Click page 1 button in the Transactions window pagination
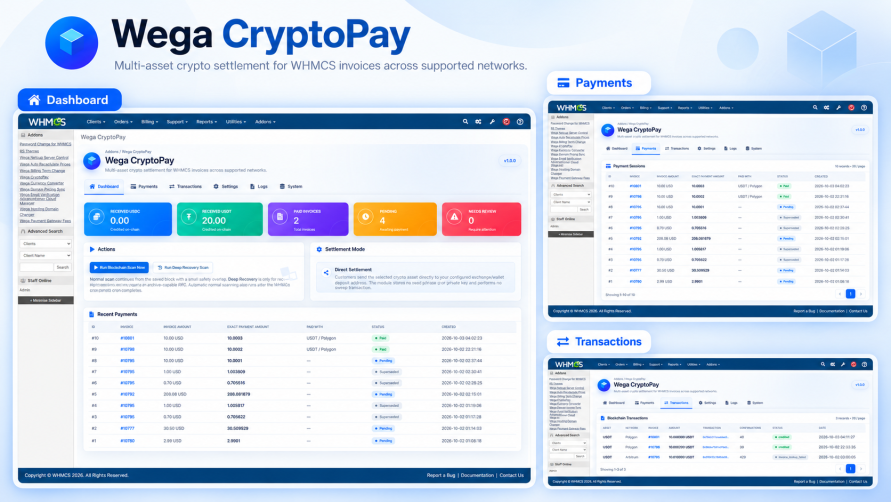 coord(850,468)
